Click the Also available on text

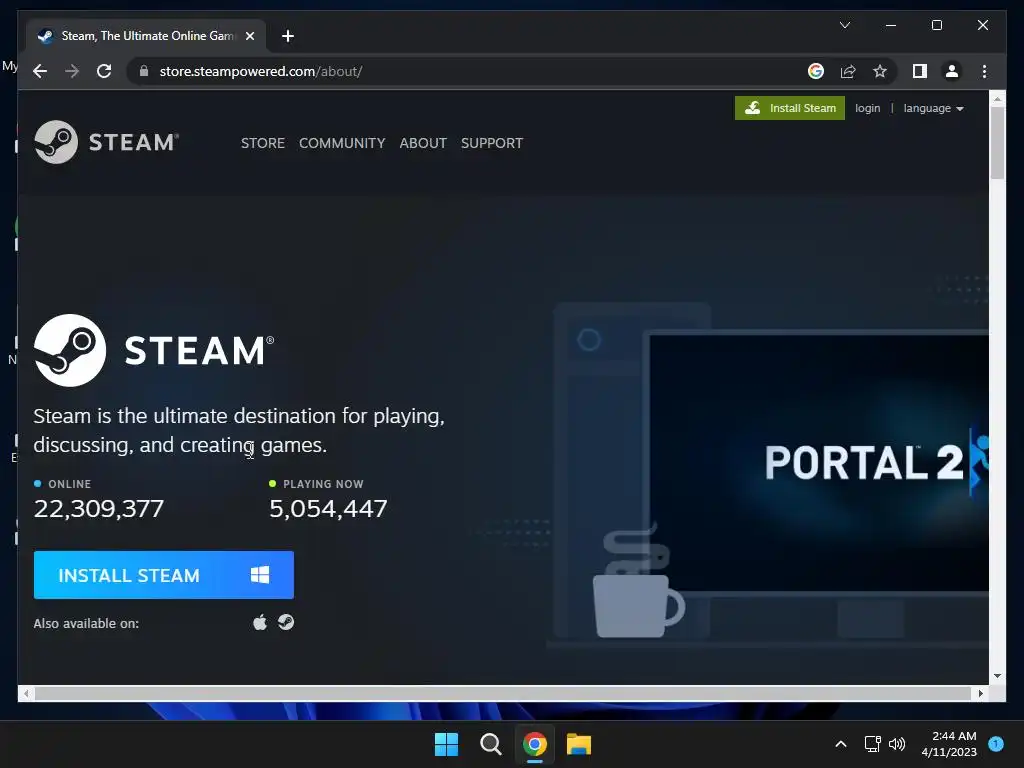click(x=86, y=624)
